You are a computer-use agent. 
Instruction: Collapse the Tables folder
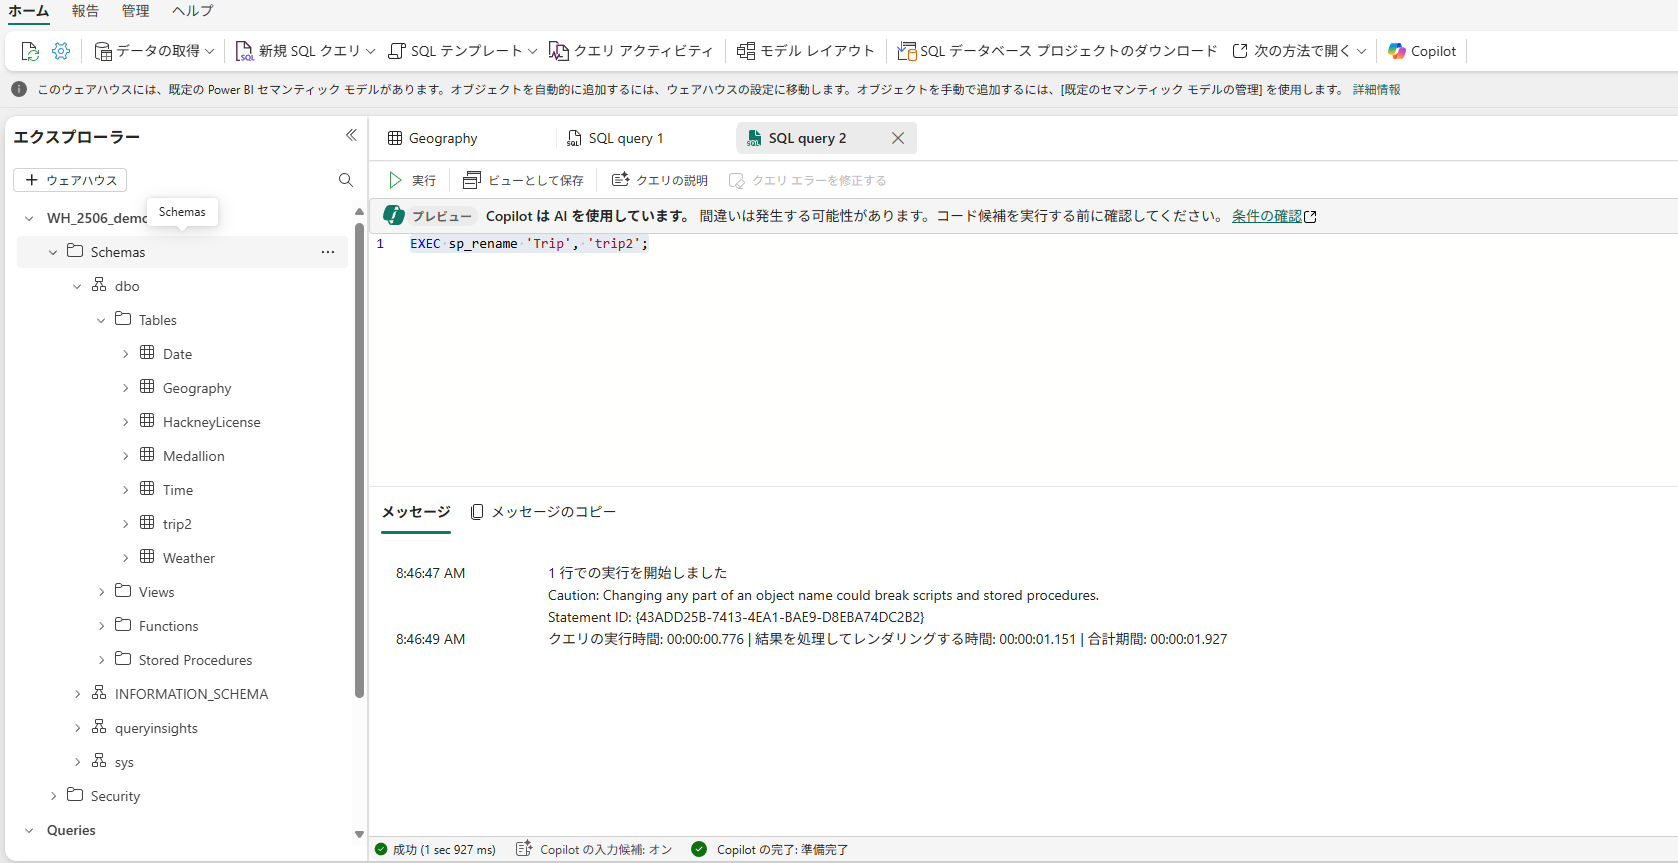click(101, 320)
